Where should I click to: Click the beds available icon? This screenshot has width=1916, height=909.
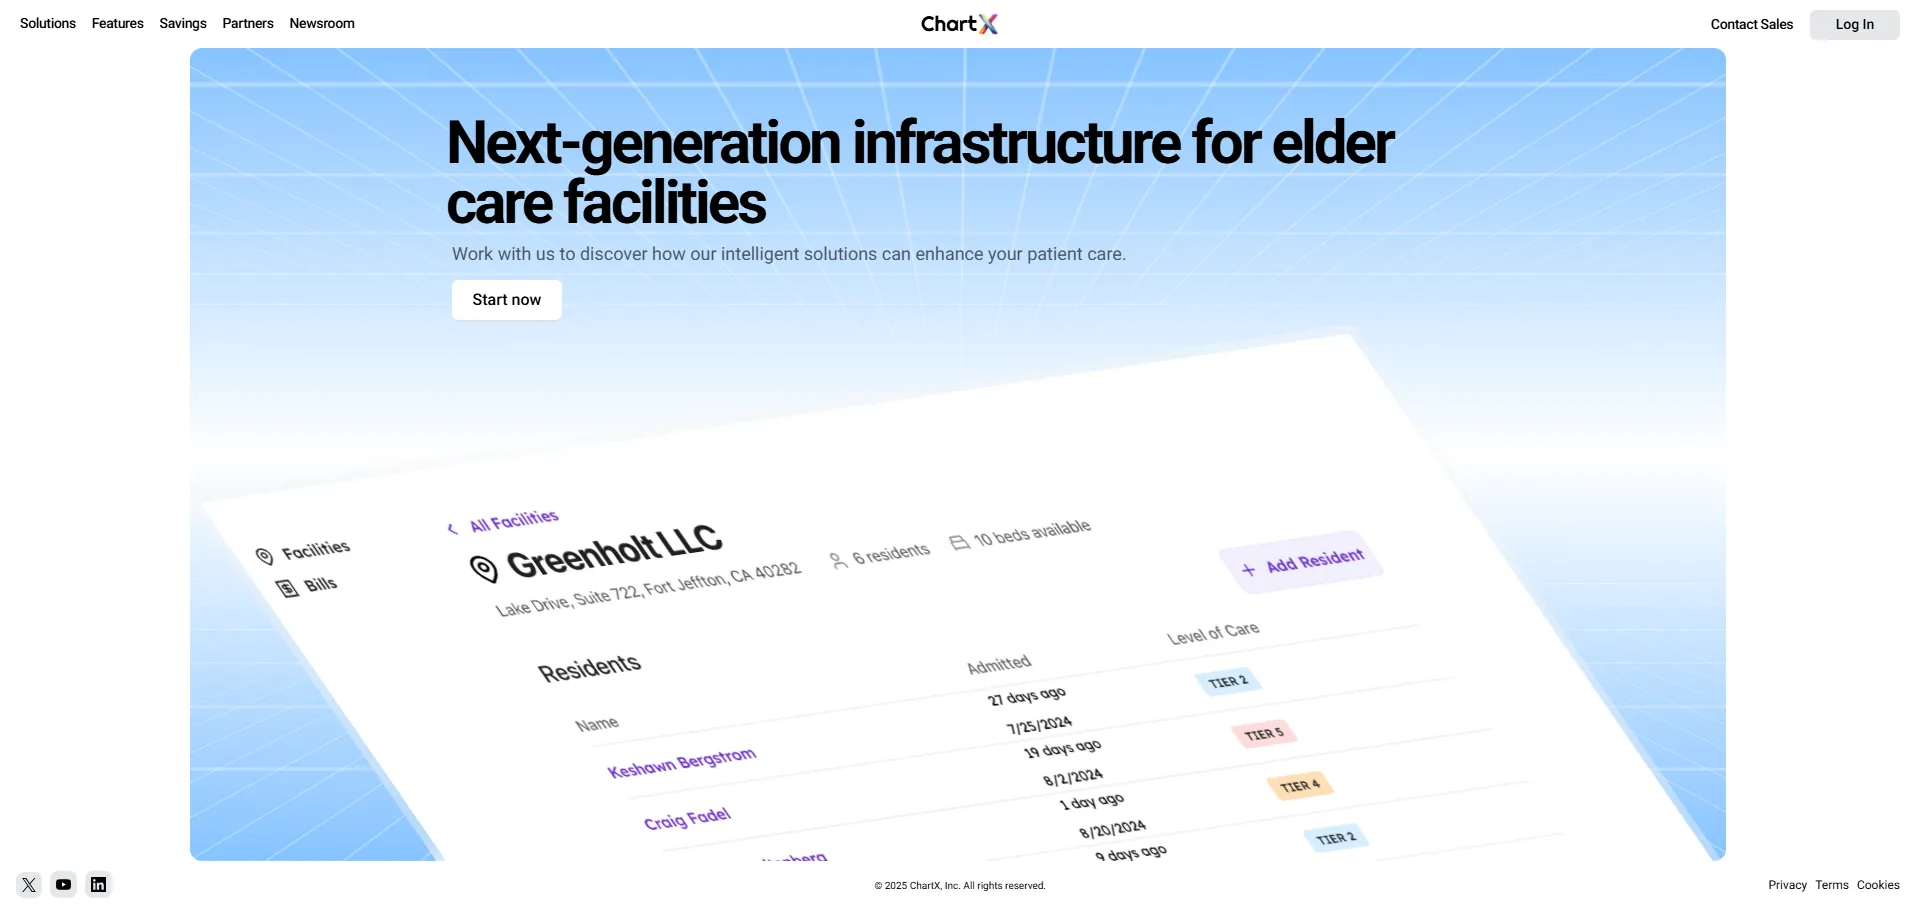[959, 542]
